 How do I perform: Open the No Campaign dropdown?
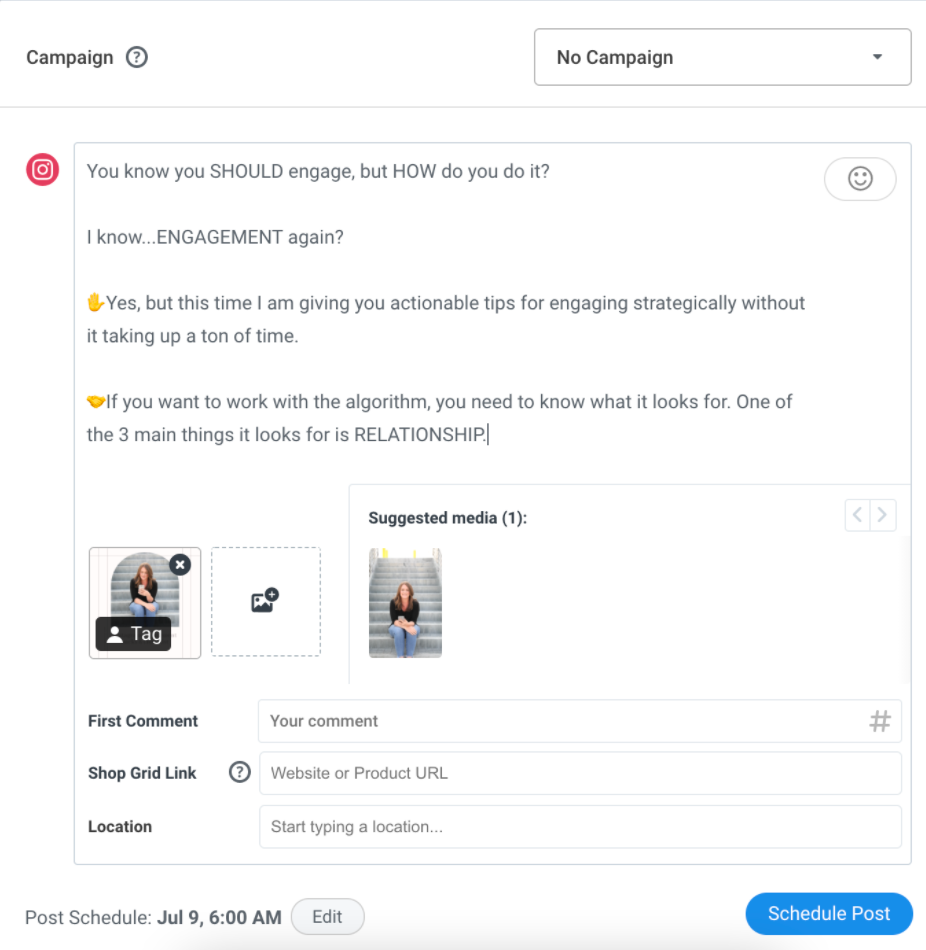point(722,57)
